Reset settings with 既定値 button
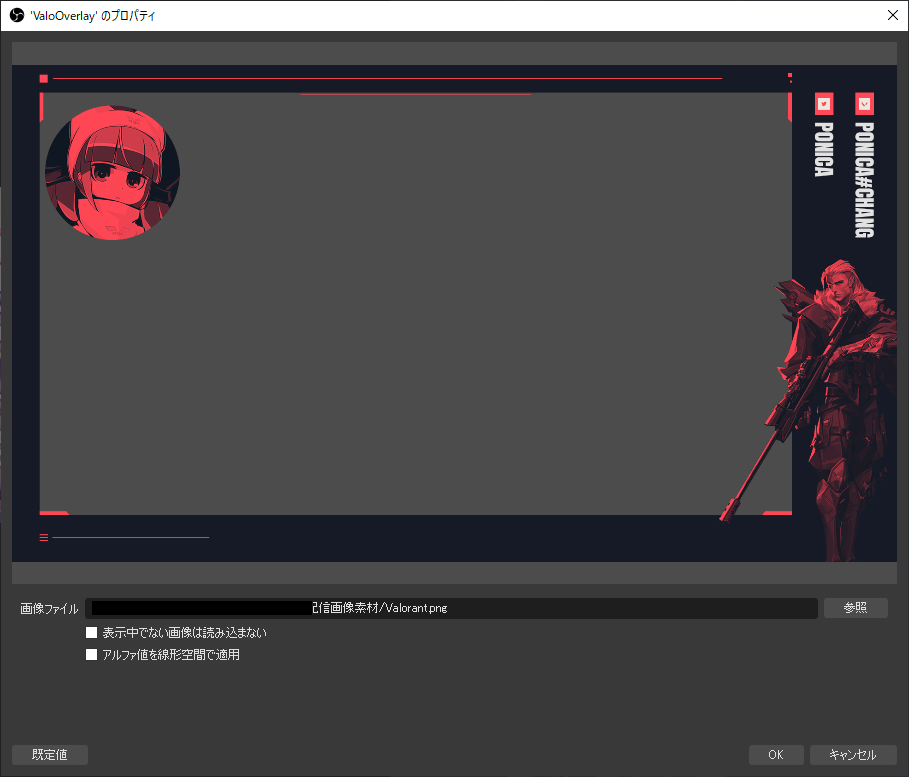Screen dimensions: 909x777 [50, 754]
